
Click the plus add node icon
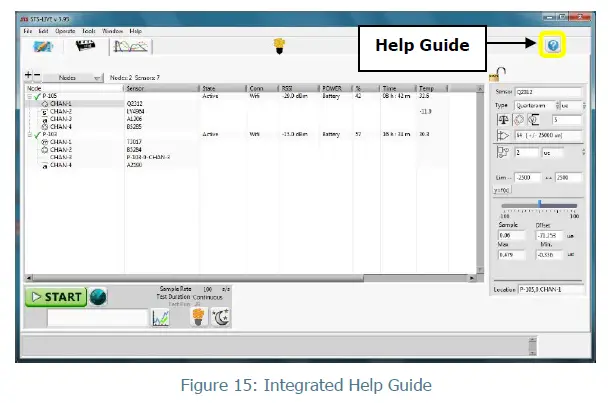(28, 75)
